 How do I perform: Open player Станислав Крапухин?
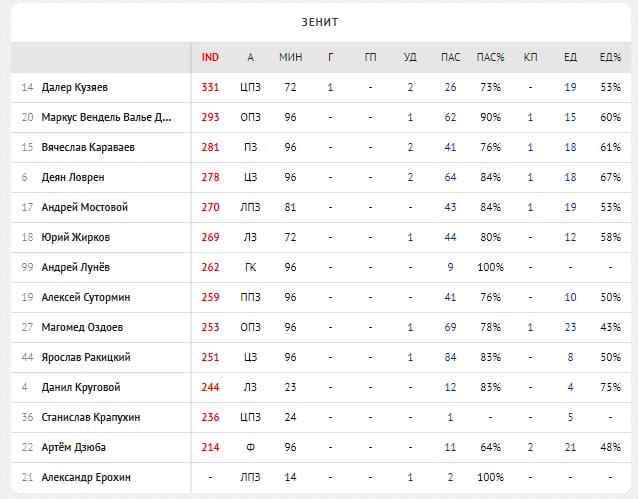tap(91, 418)
